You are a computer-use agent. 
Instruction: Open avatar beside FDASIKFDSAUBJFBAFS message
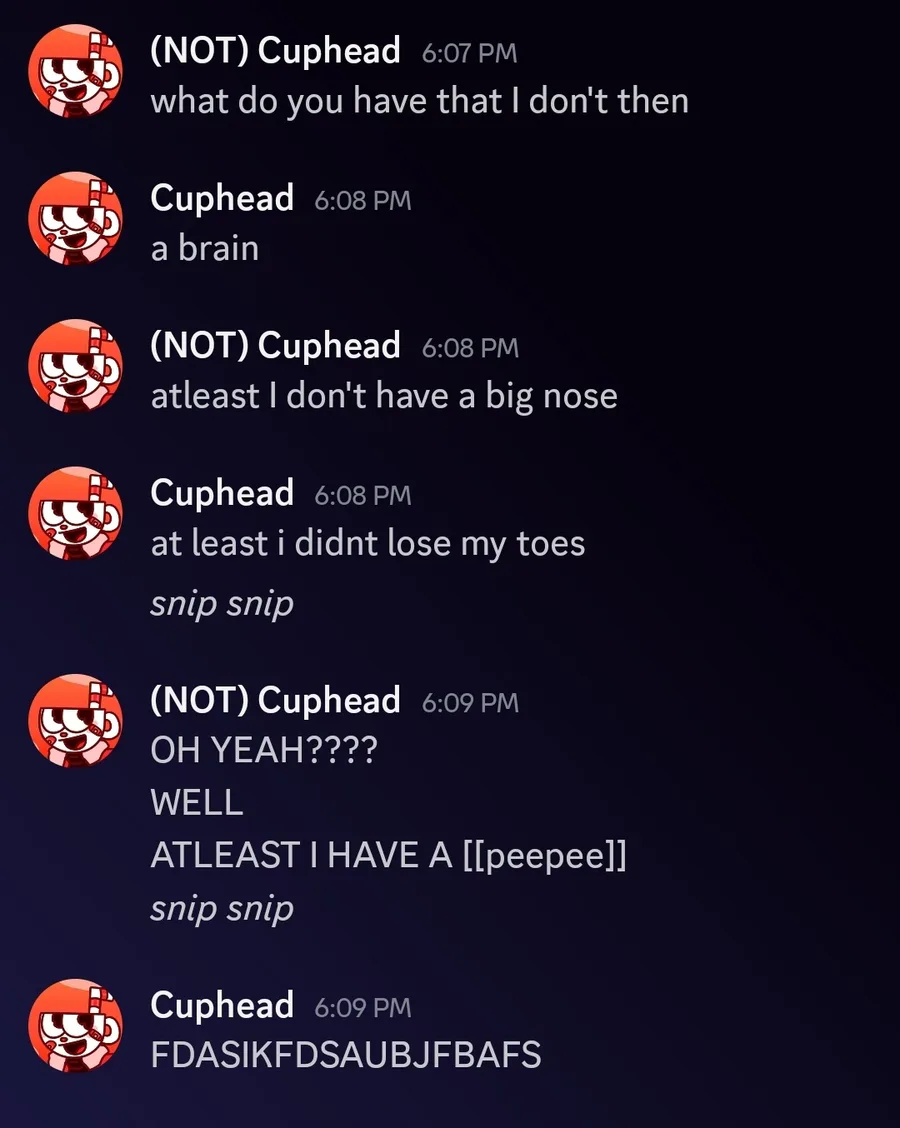75,1026
